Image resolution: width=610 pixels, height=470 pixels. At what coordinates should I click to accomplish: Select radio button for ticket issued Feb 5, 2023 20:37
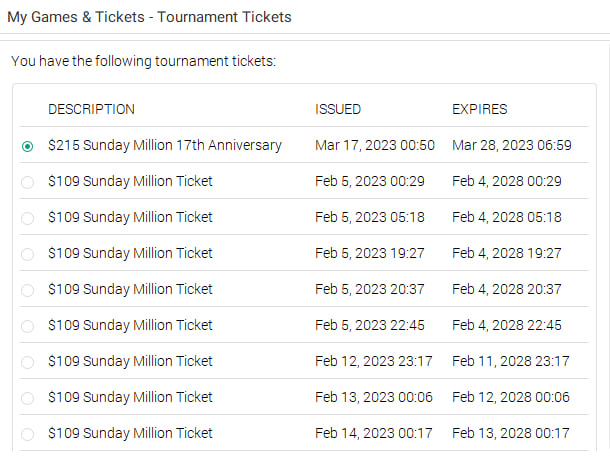coord(27,290)
